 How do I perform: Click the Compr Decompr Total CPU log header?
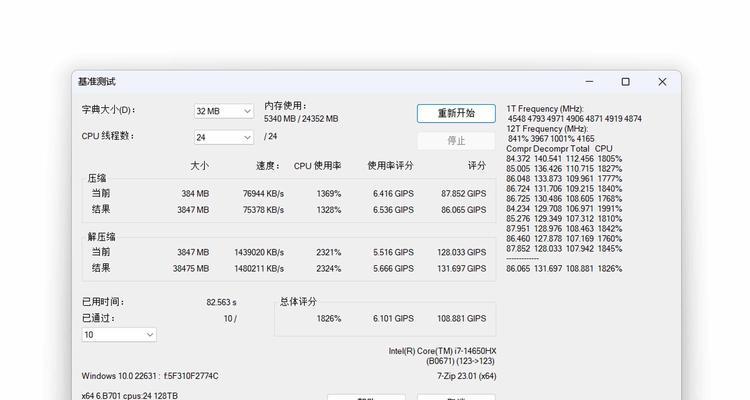tap(559, 149)
